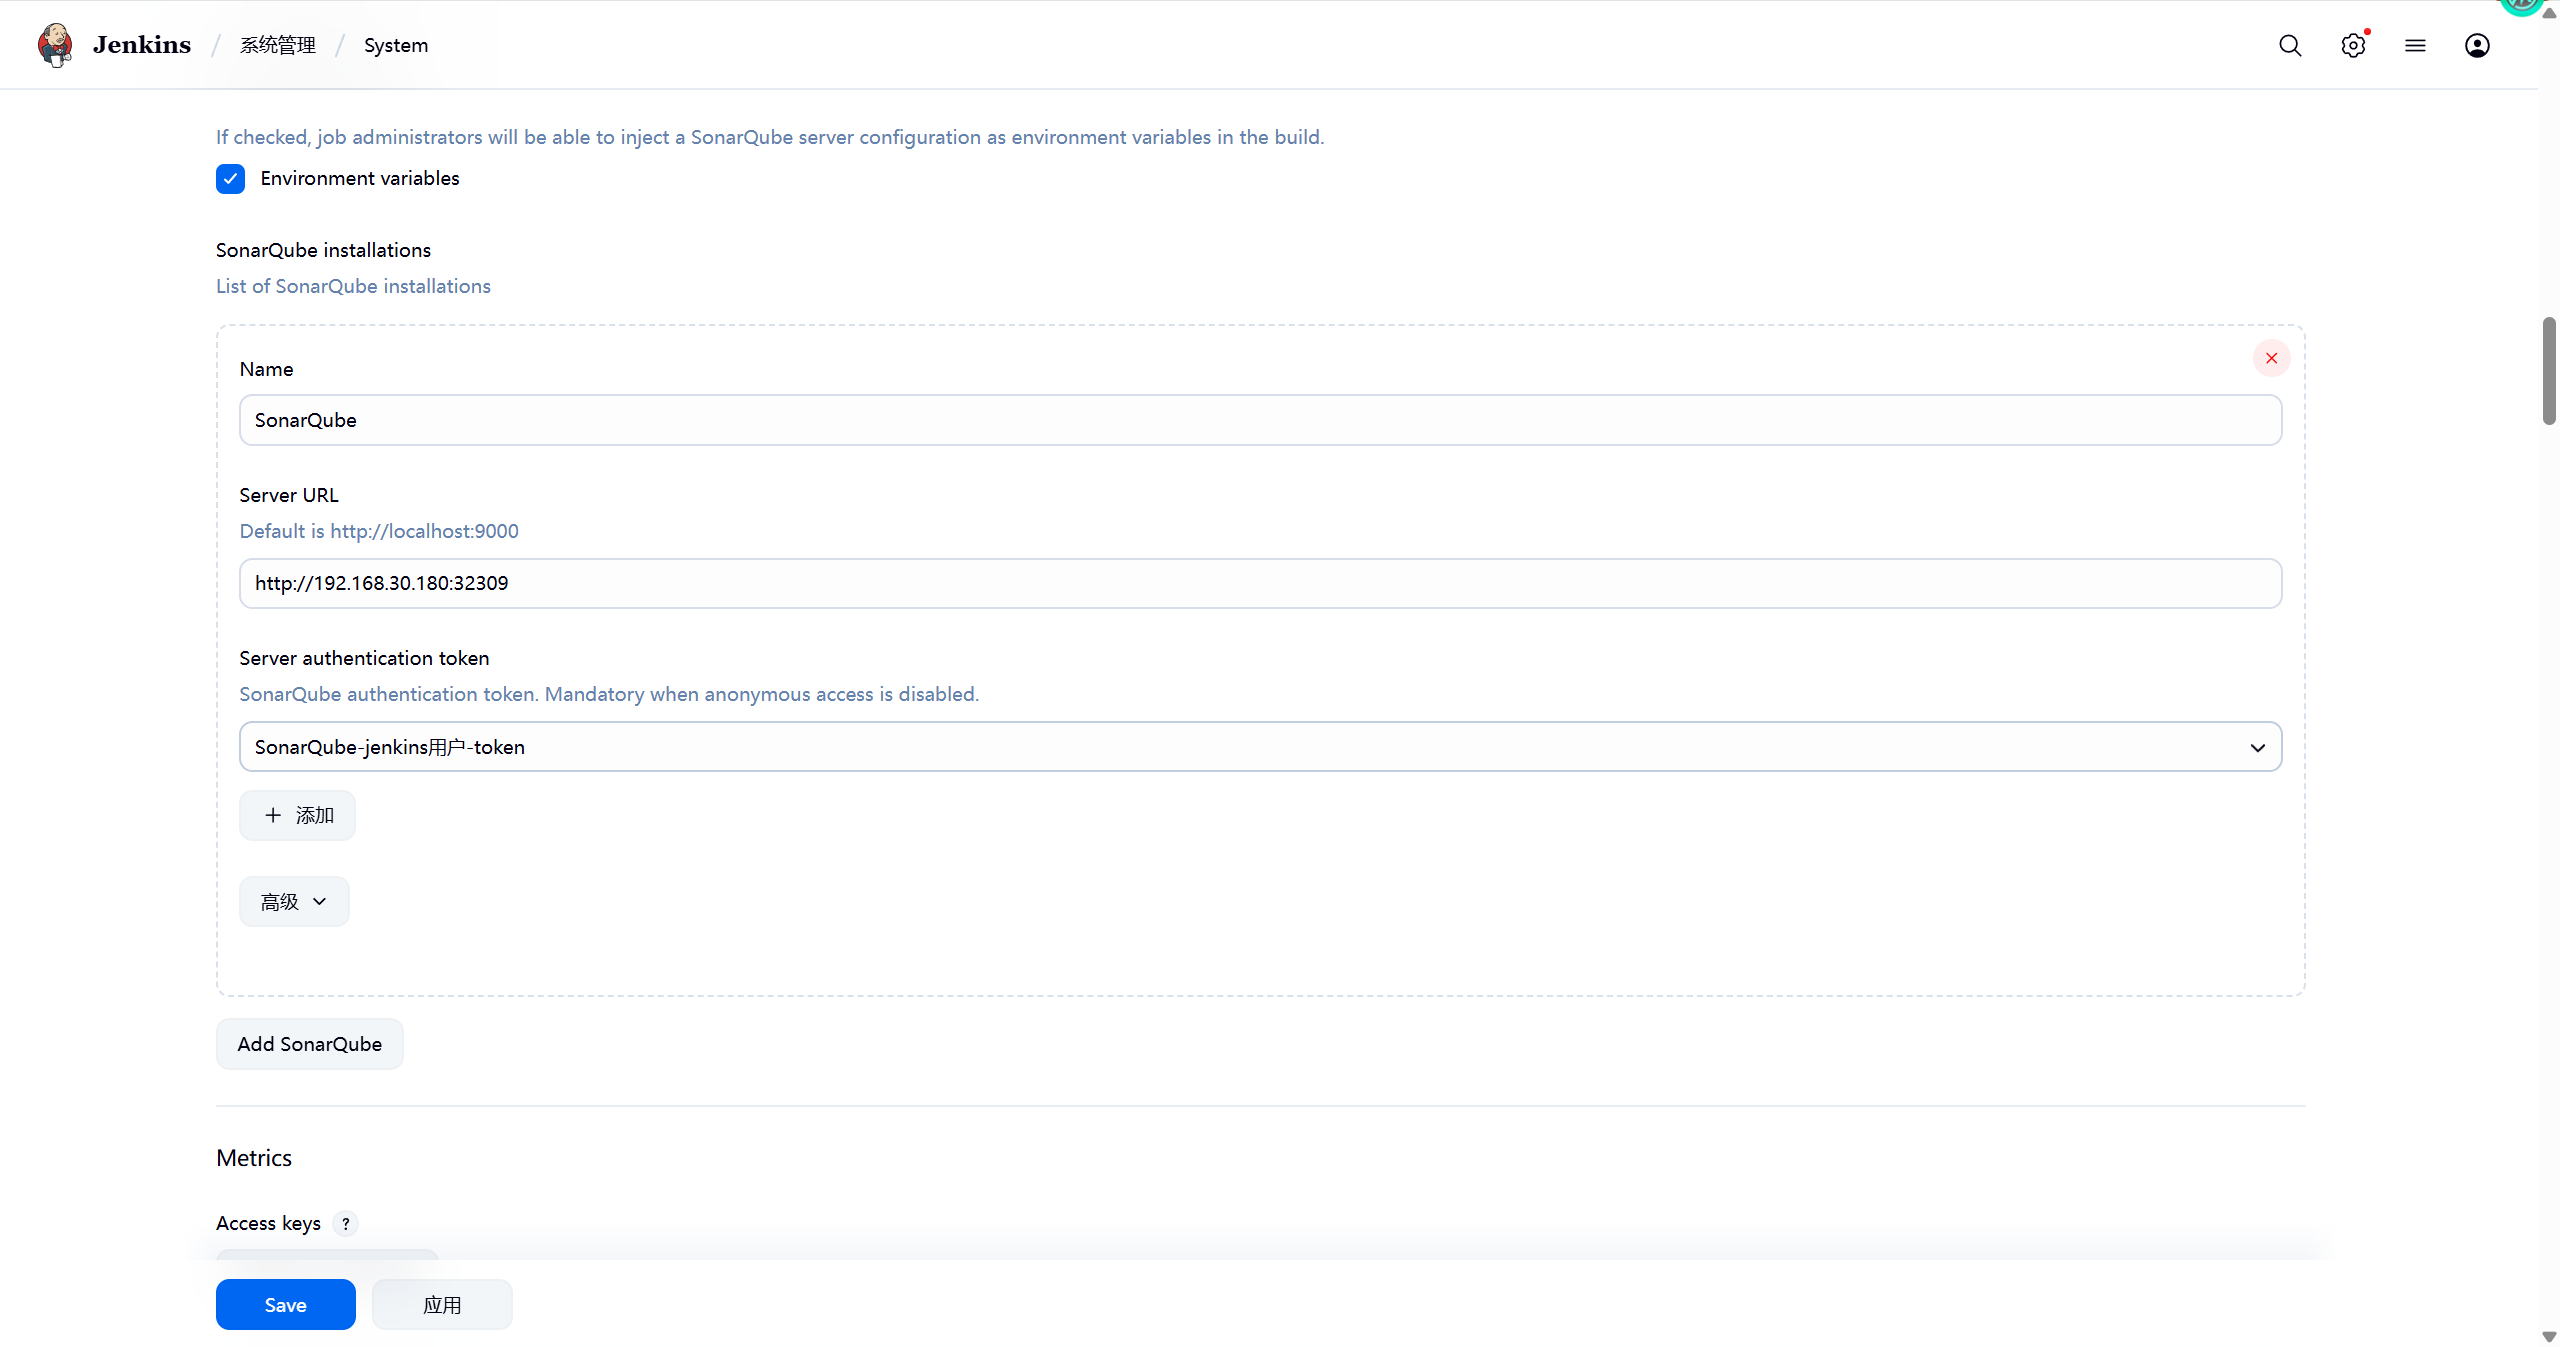Open the user account icon
The height and width of the screenshot is (1347, 2560).
[2477, 45]
